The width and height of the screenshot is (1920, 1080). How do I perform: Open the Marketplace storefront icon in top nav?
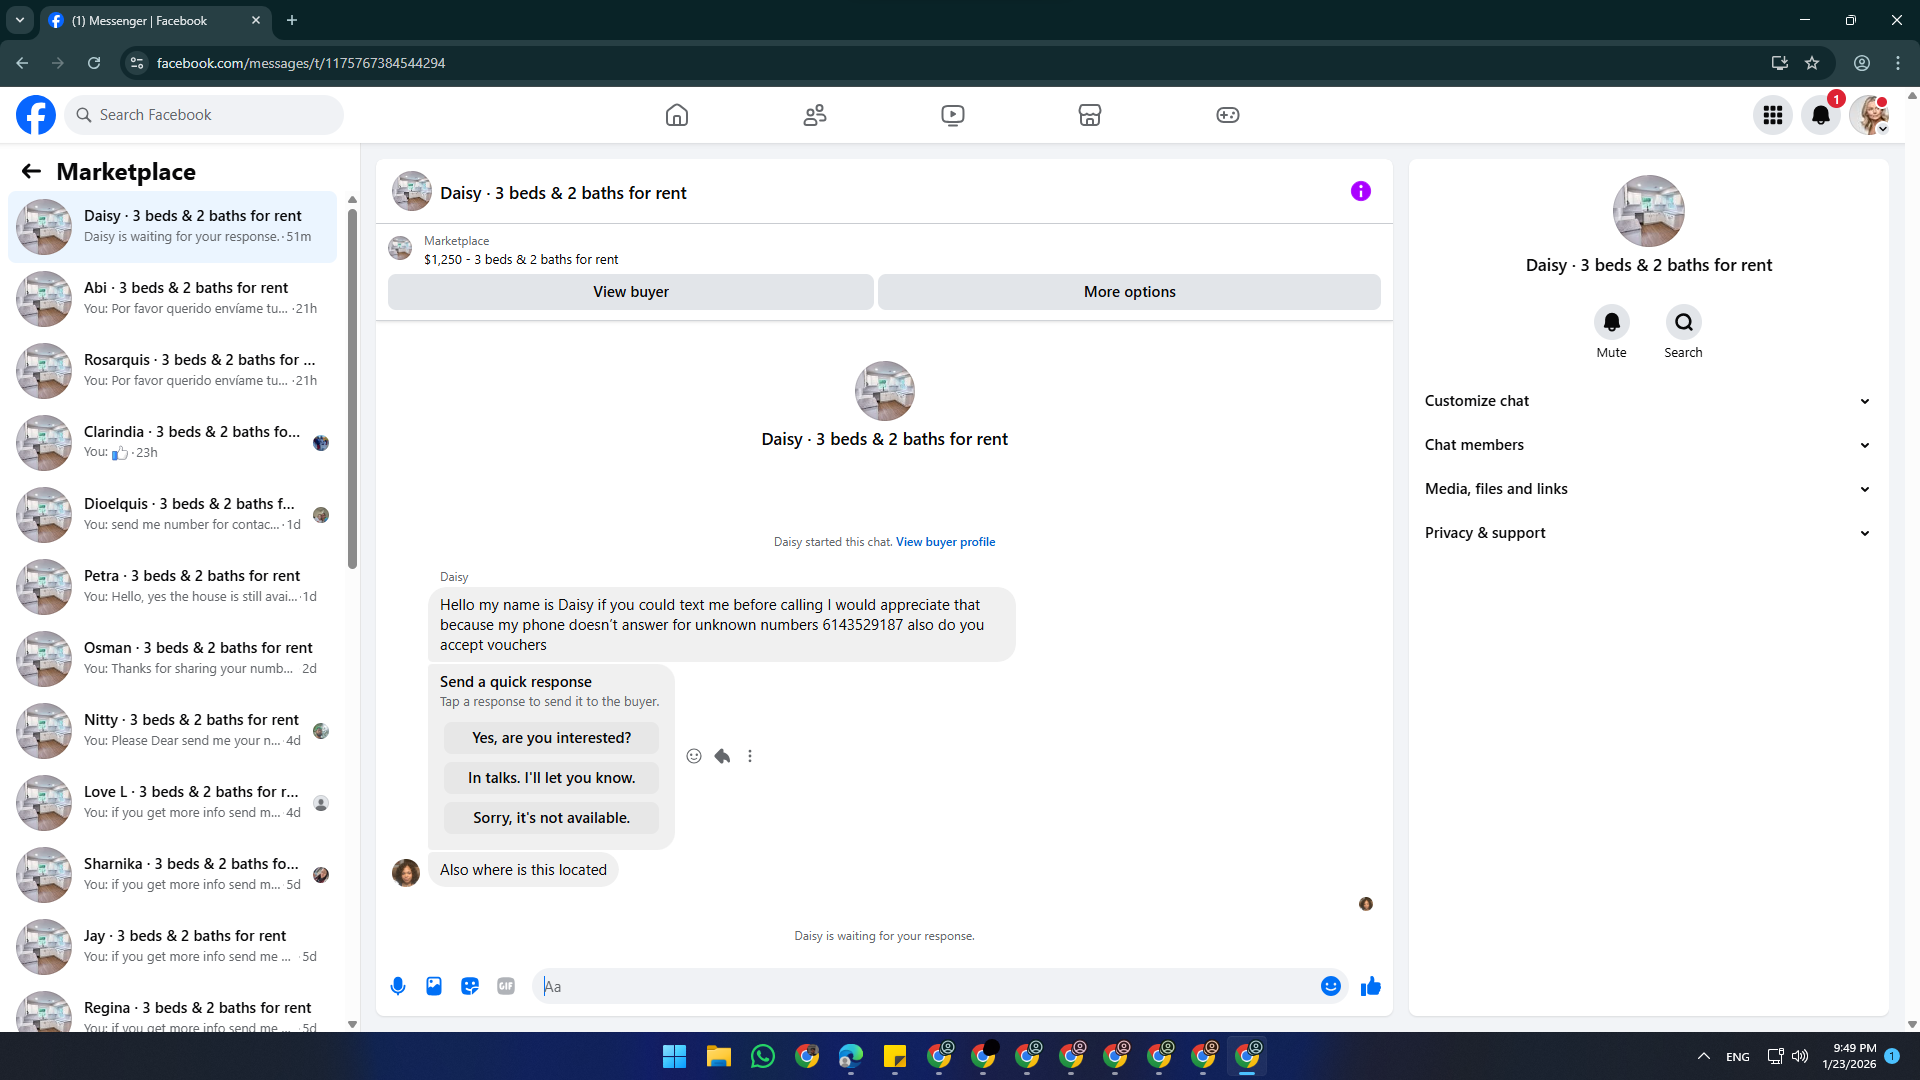(x=1089, y=115)
